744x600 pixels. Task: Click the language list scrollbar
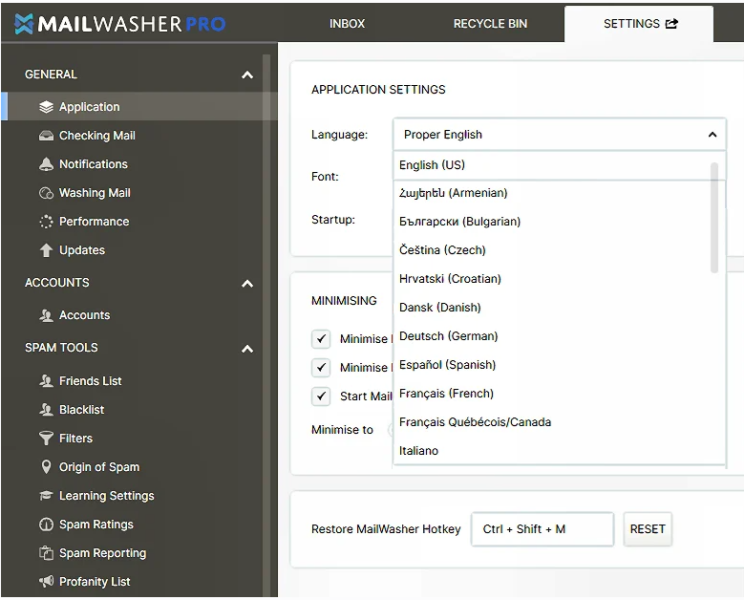coord(714,217)
